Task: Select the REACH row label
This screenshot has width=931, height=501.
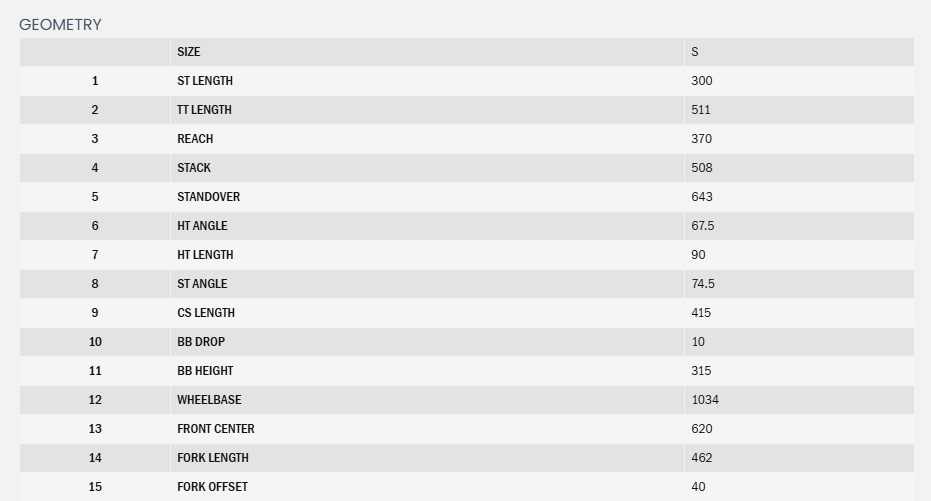Action: pos(195,139)
